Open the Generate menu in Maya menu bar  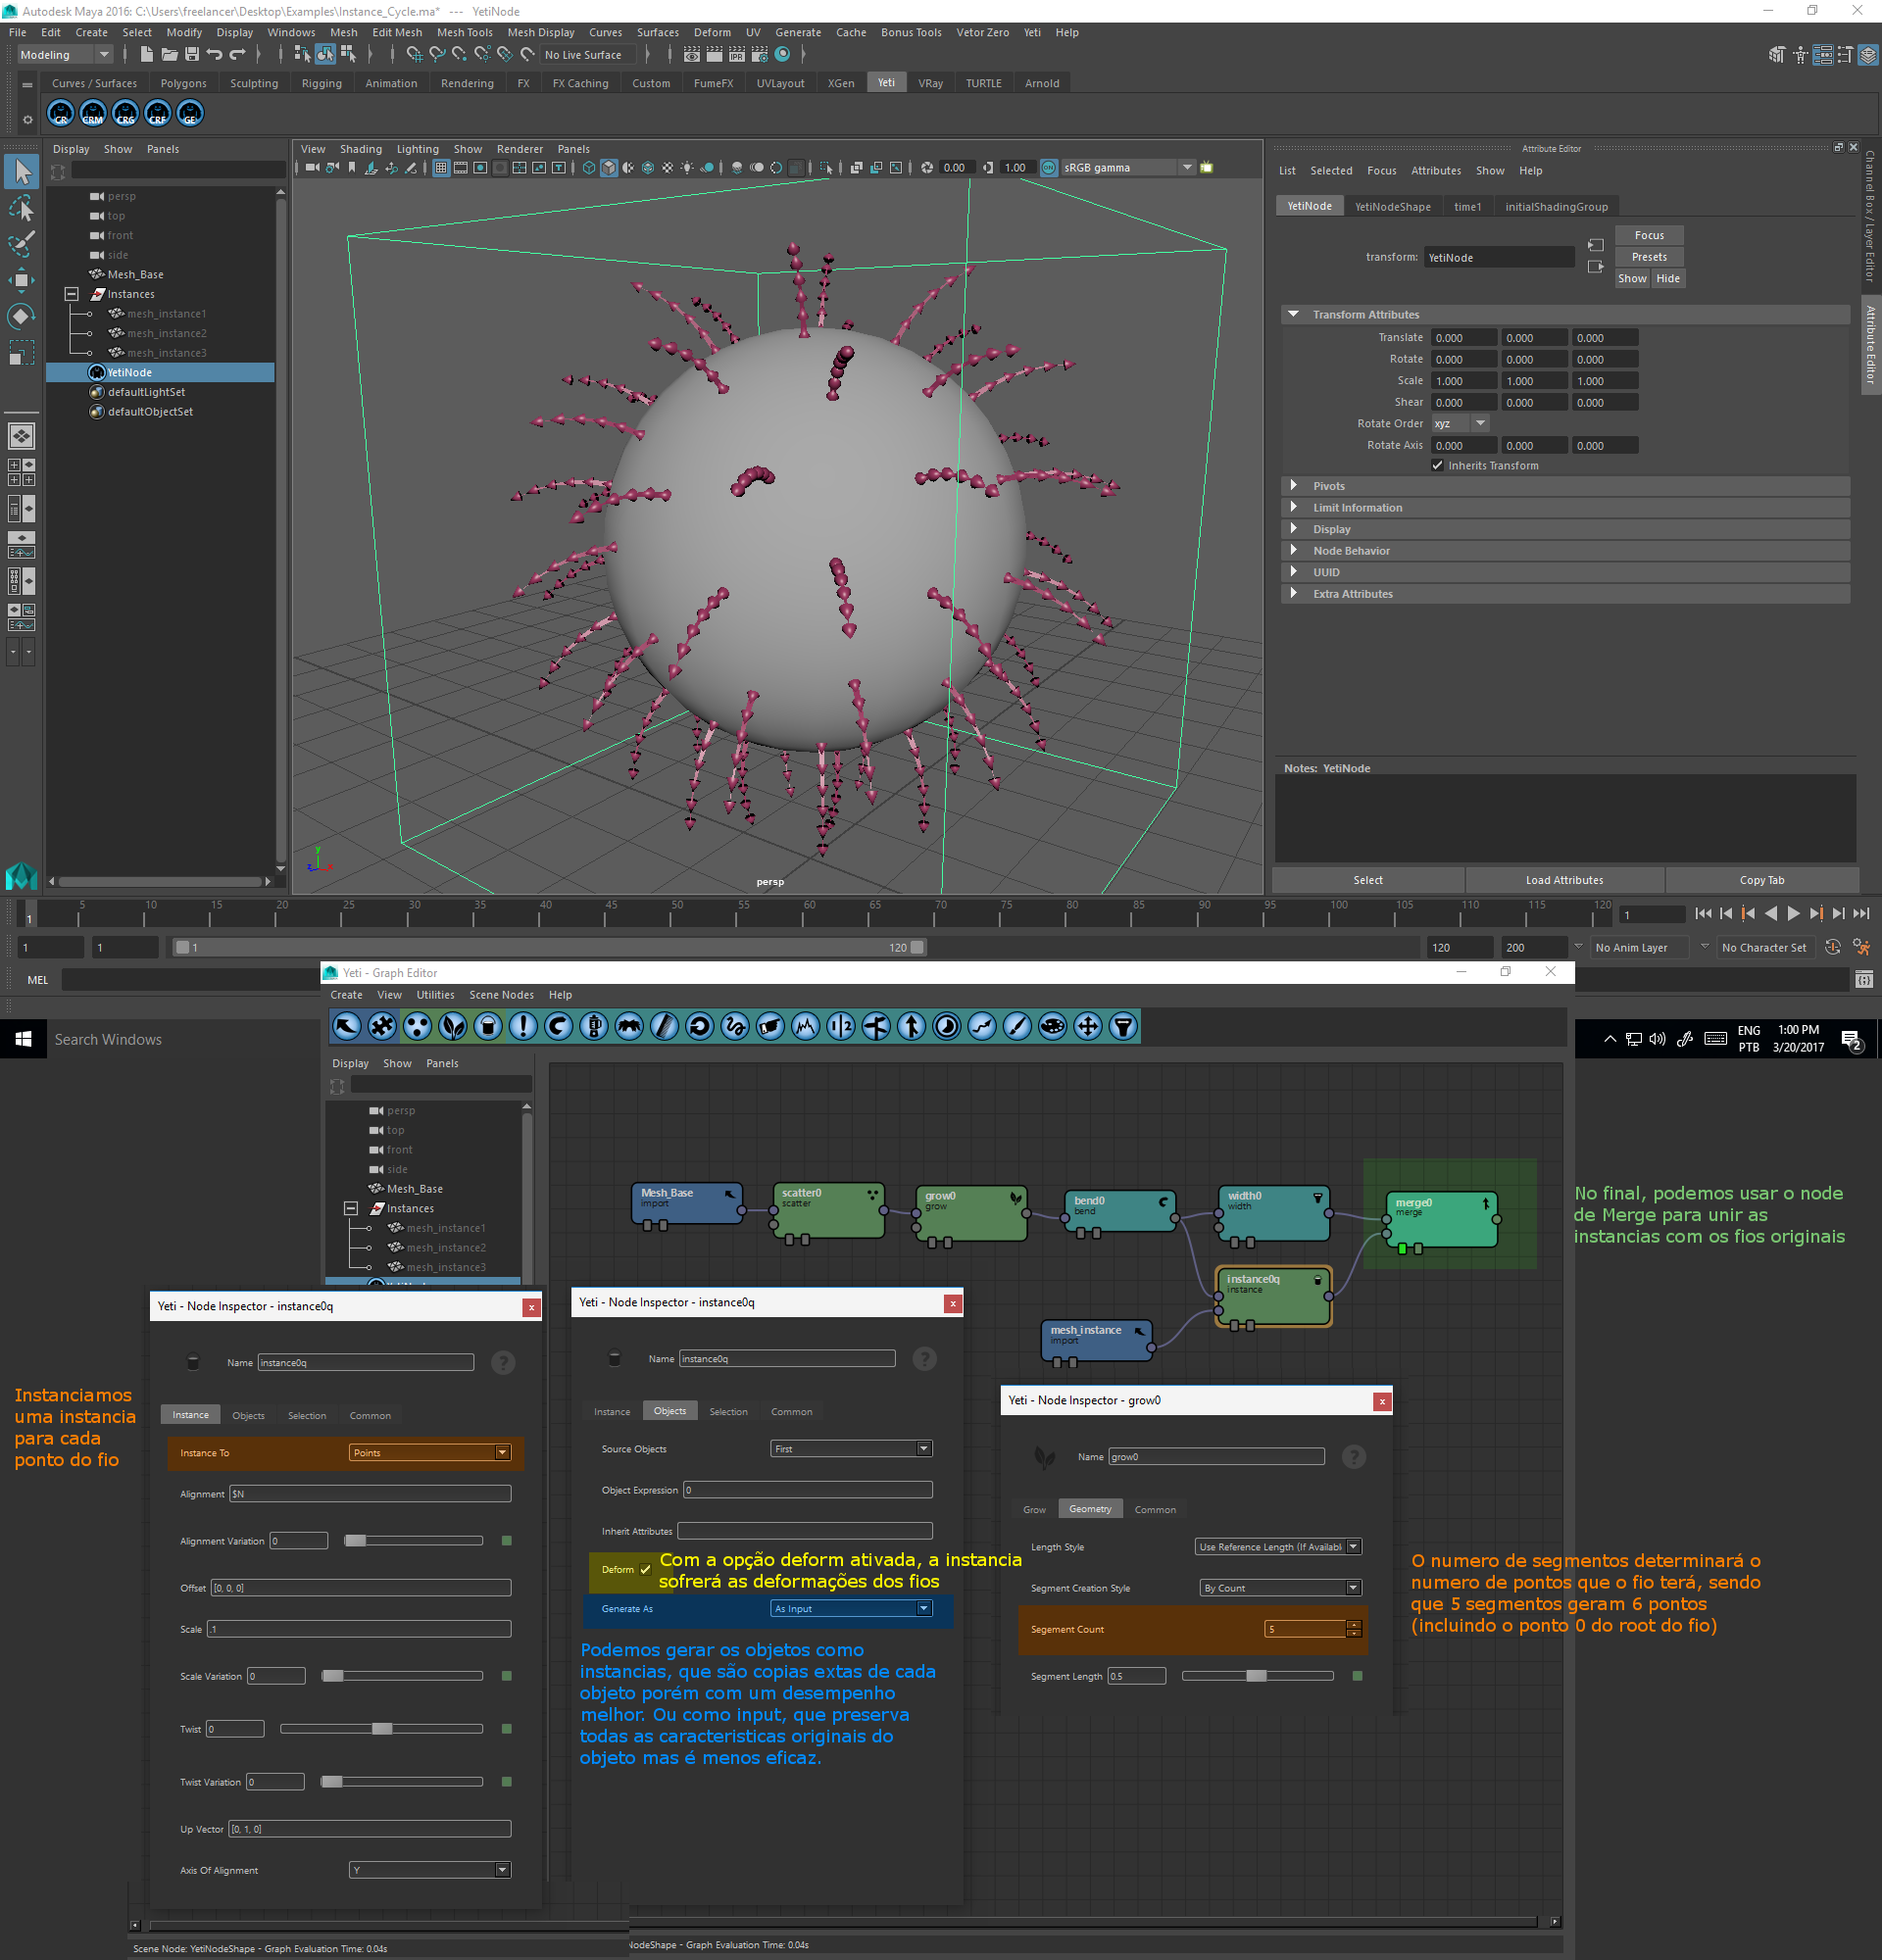tap(797, 33)
